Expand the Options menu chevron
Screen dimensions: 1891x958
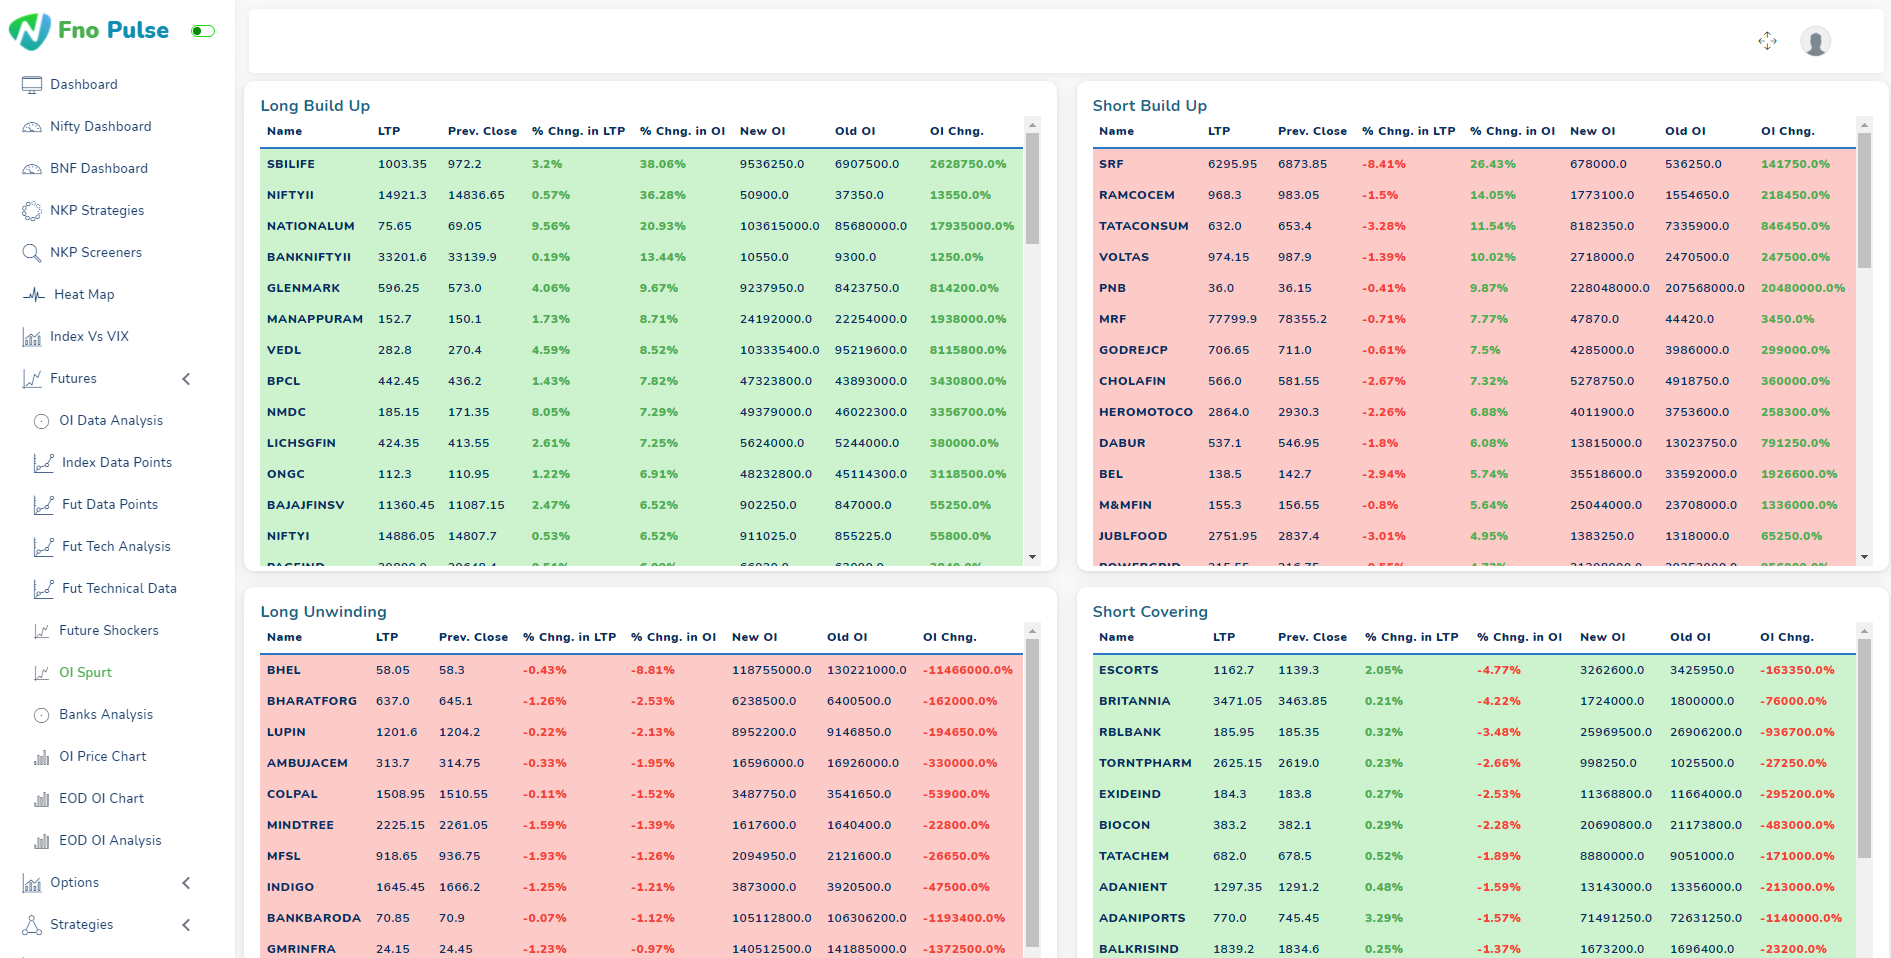point(186,883)
